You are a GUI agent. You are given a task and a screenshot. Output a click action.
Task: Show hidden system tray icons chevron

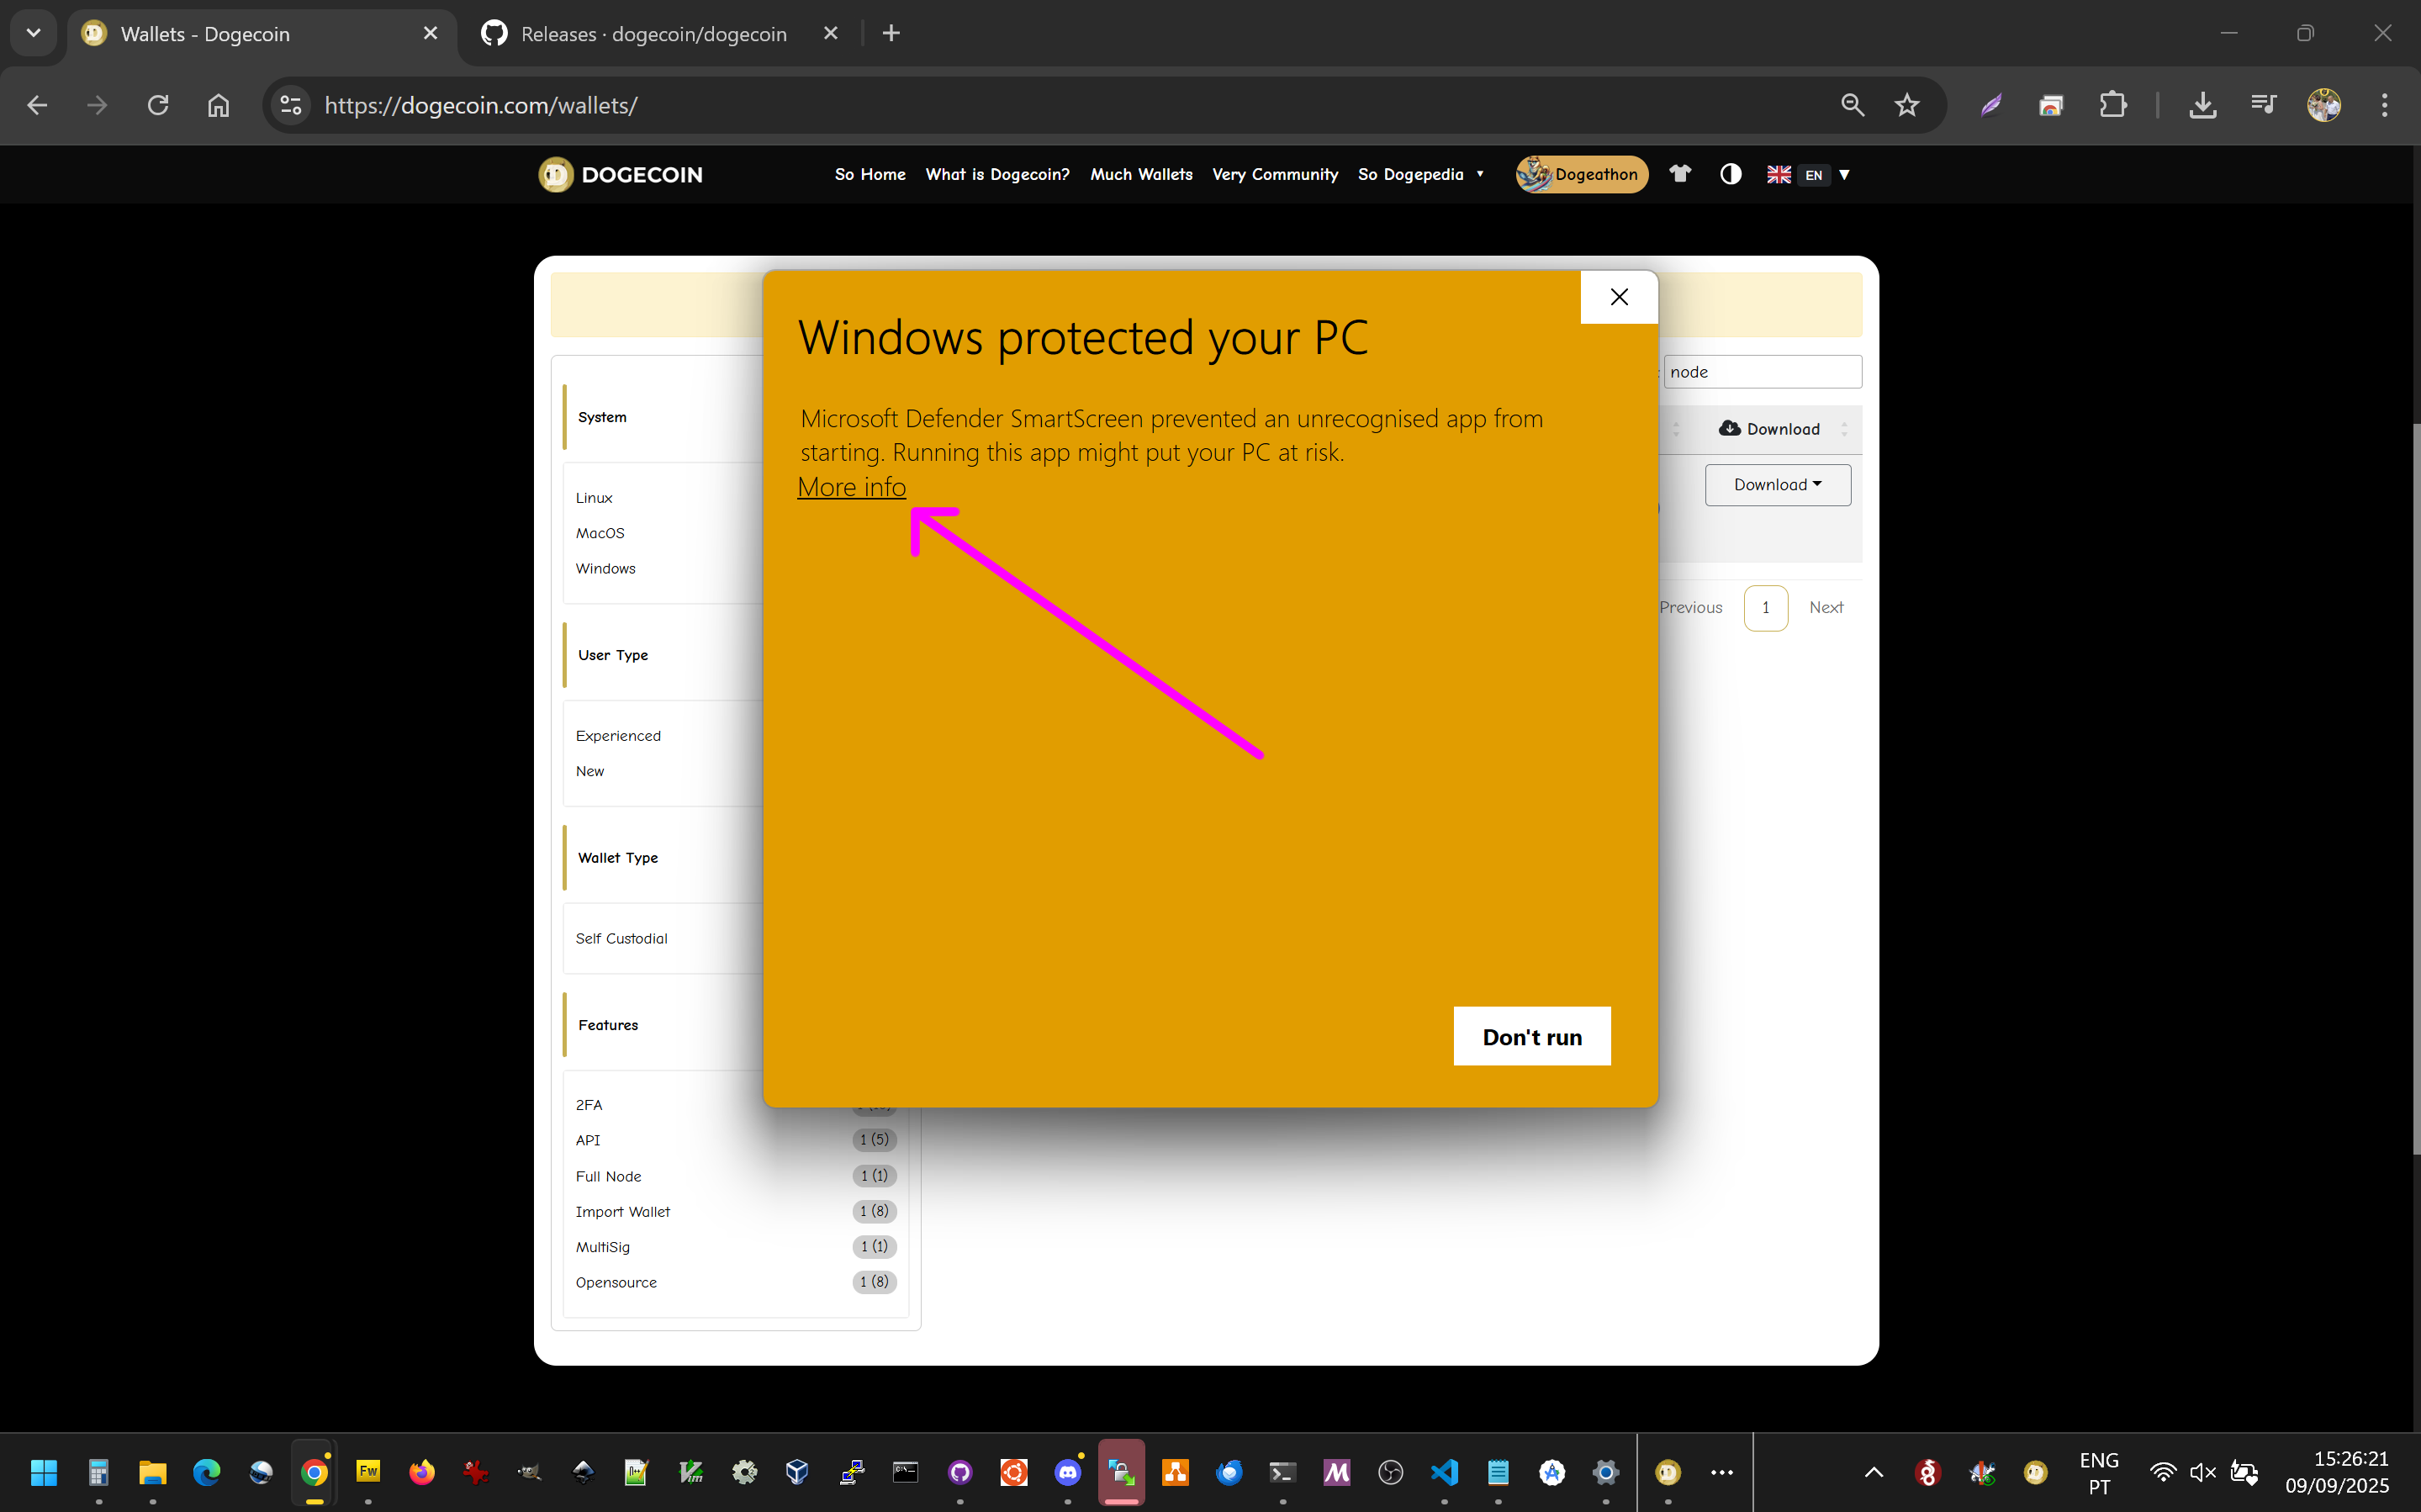tap(1874, 1472)
